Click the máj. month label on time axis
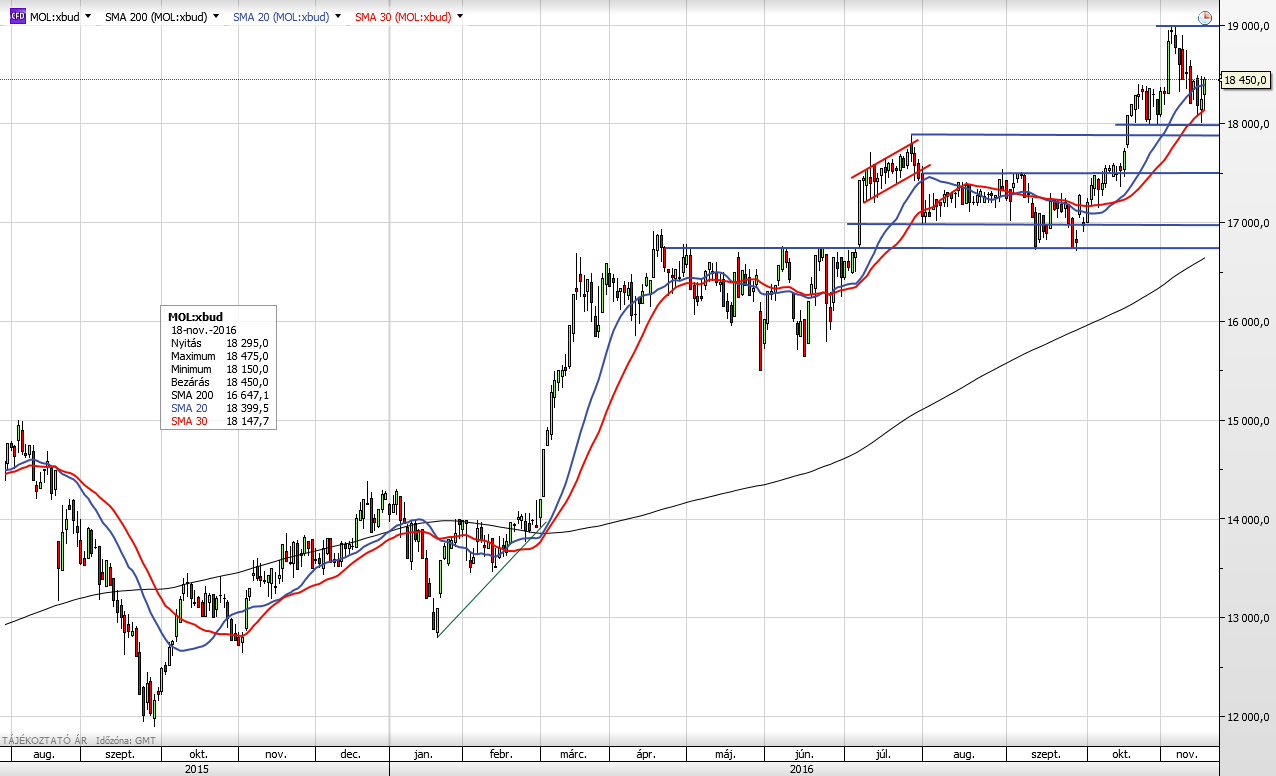 726,755
